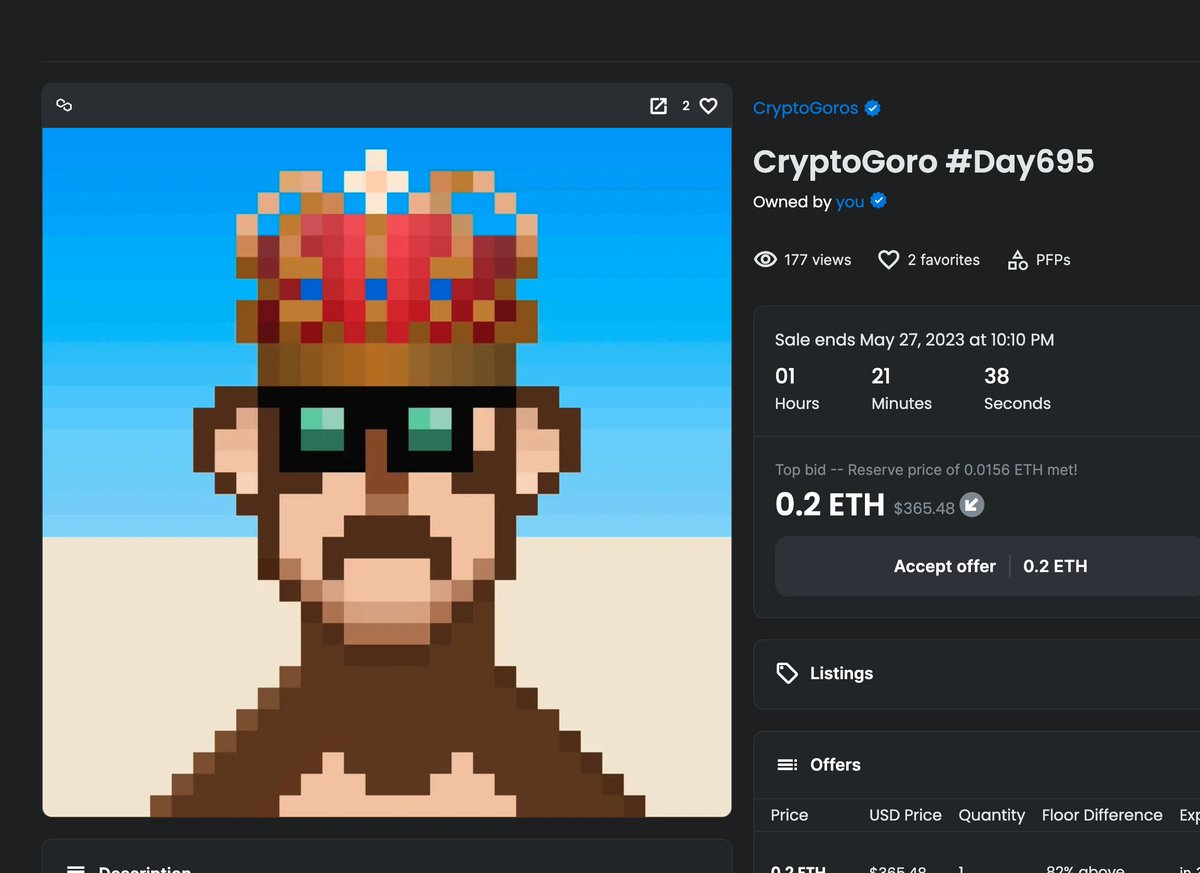Click the eye icon by 177 views
This screenshot has height=873, width=1200.
[765, 260]
